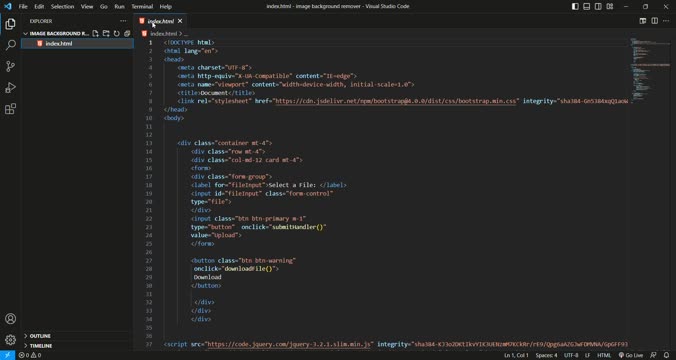Open the View menu

pyautogui.click(x=87, y=6)
